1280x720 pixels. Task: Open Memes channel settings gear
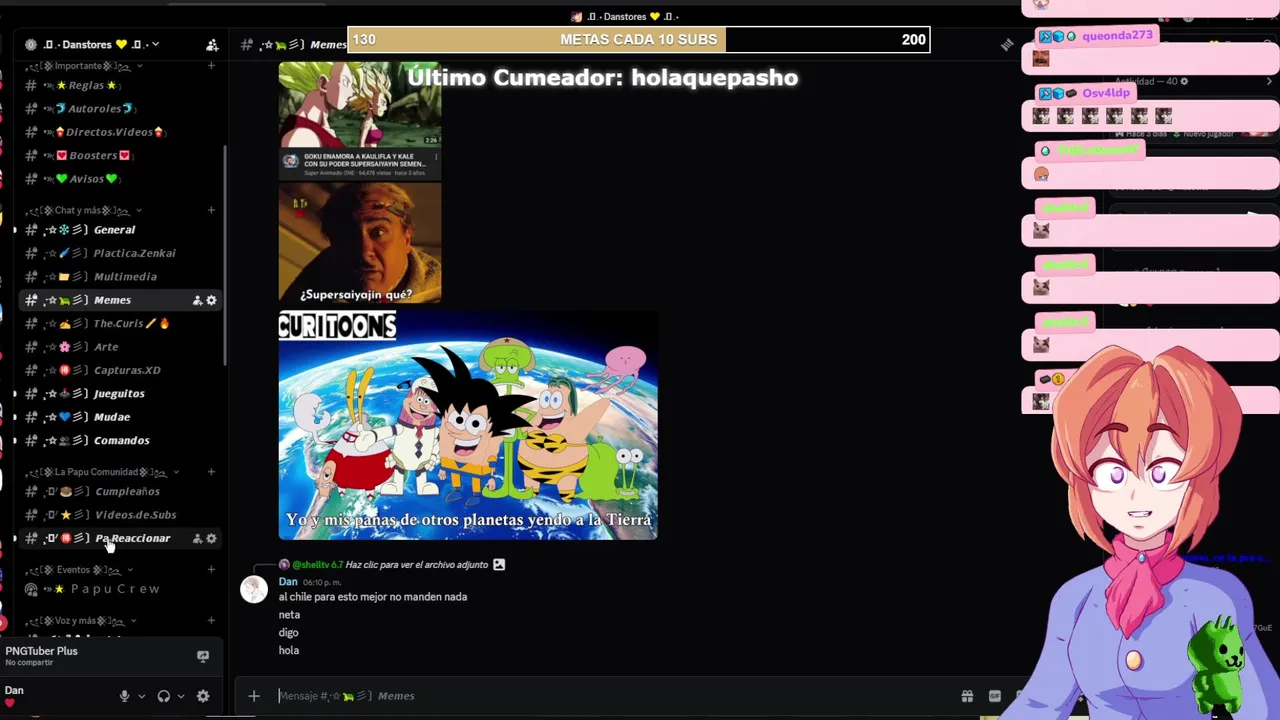pos(211,300)
